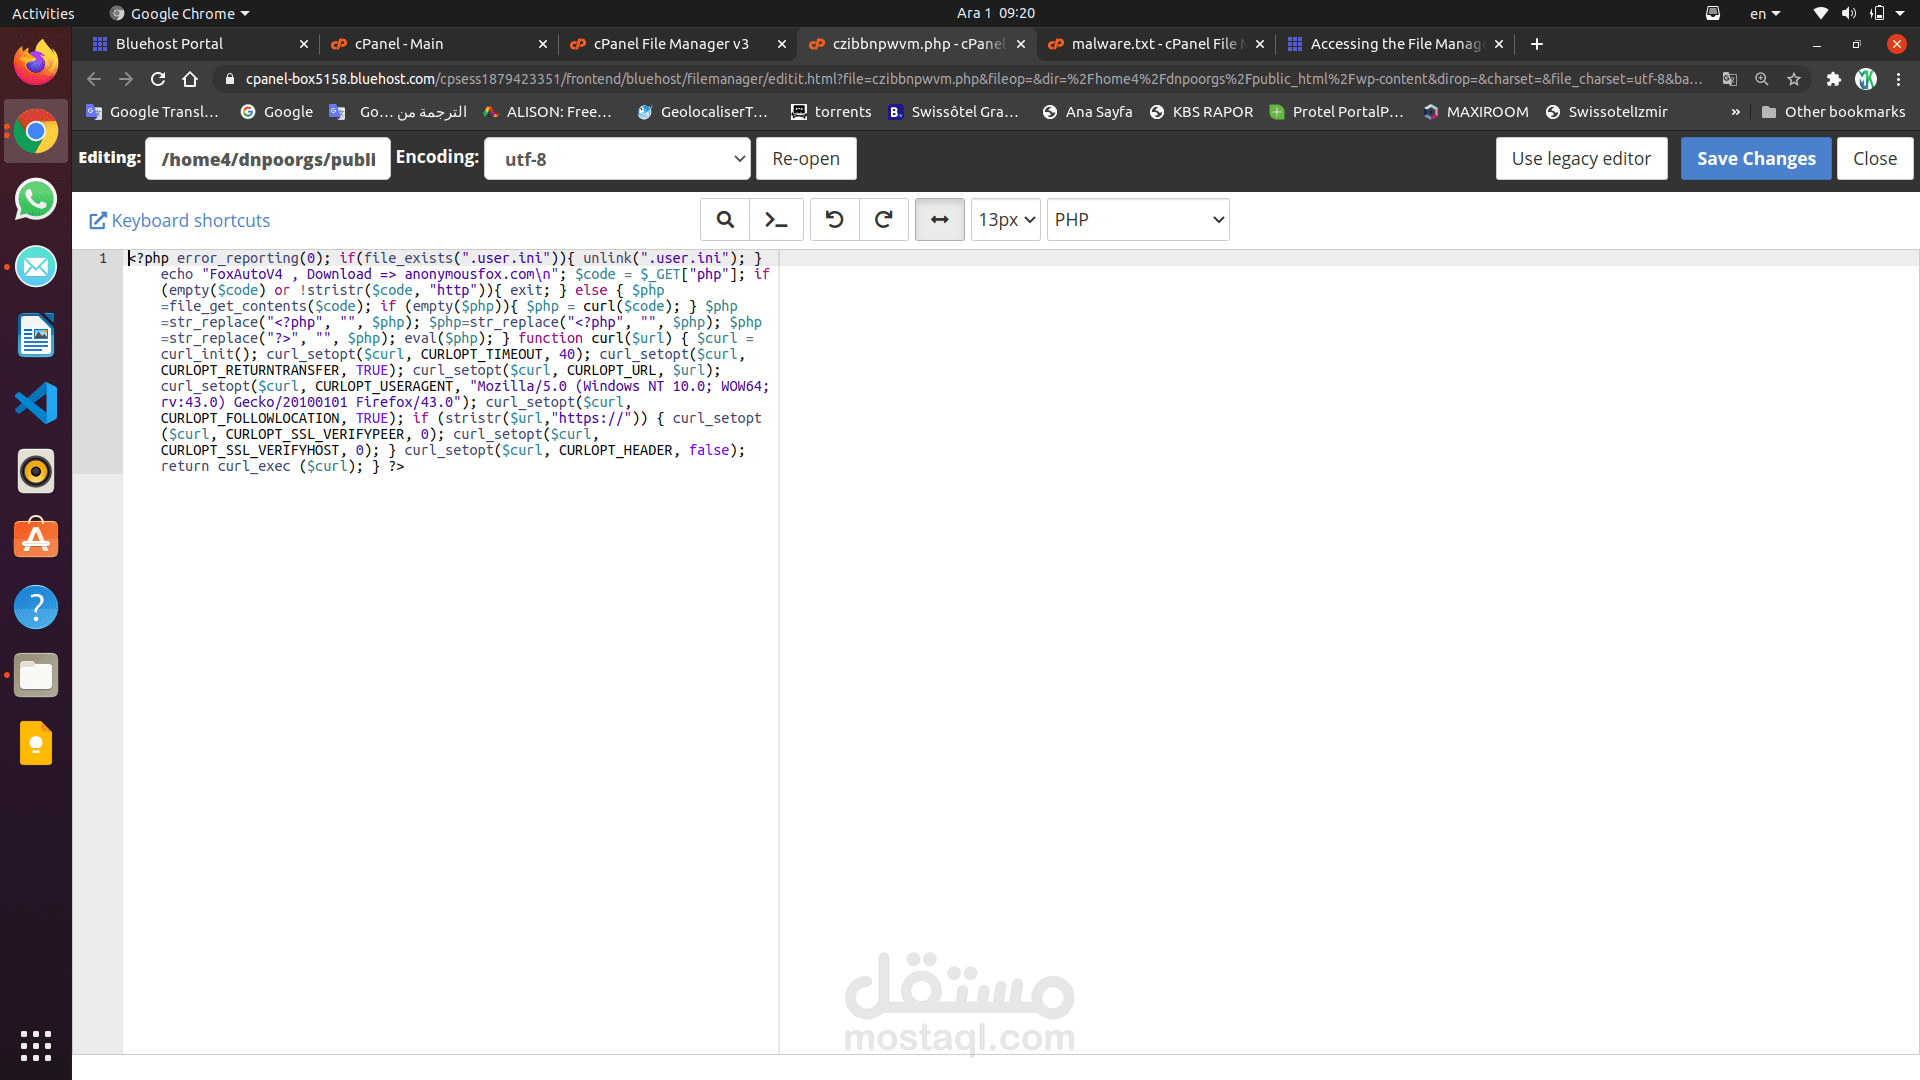The height and width of the screenshot is (1080, 1920).
Task: Switch to malware.txt tab
Action: pos(1150,44)
